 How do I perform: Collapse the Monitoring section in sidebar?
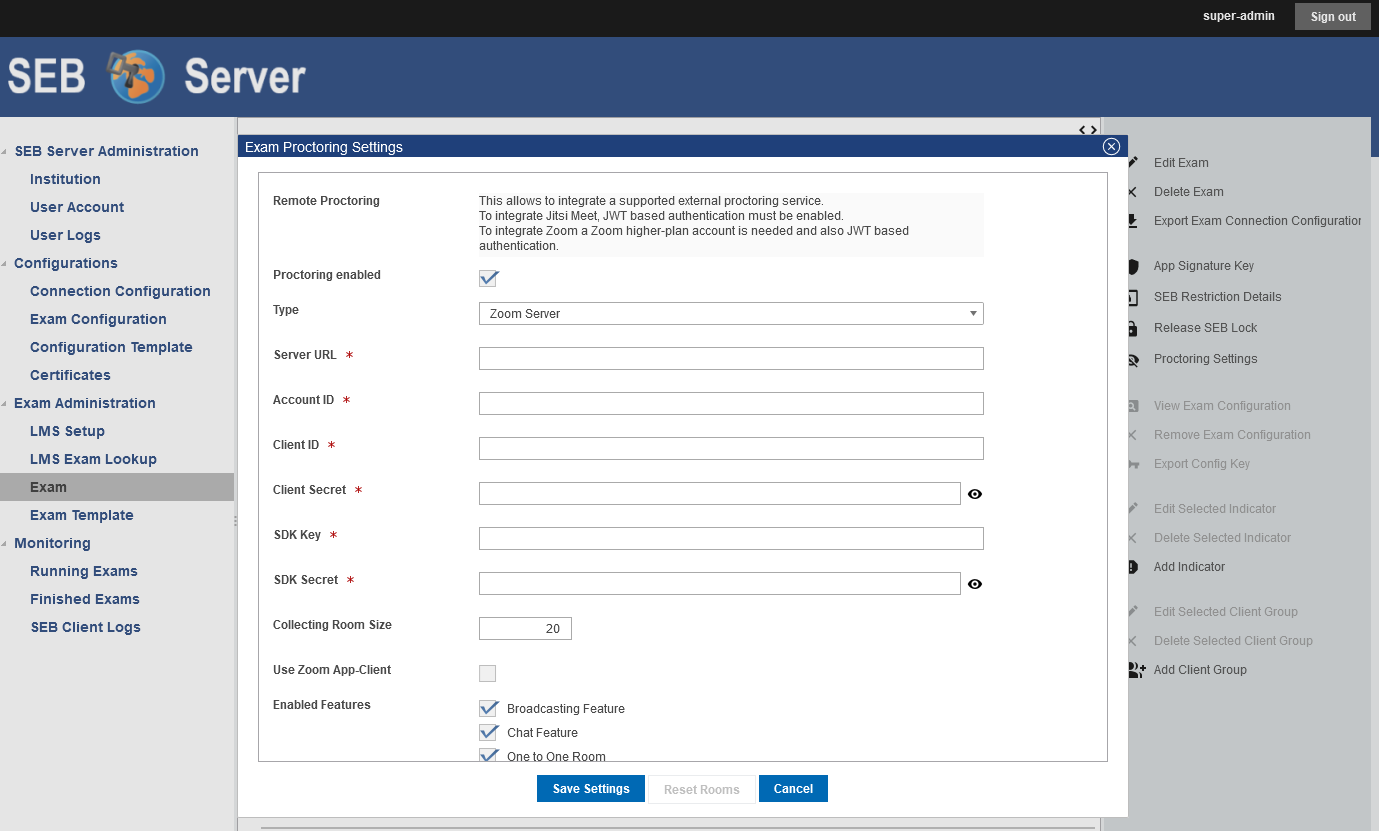pos(6,544)
